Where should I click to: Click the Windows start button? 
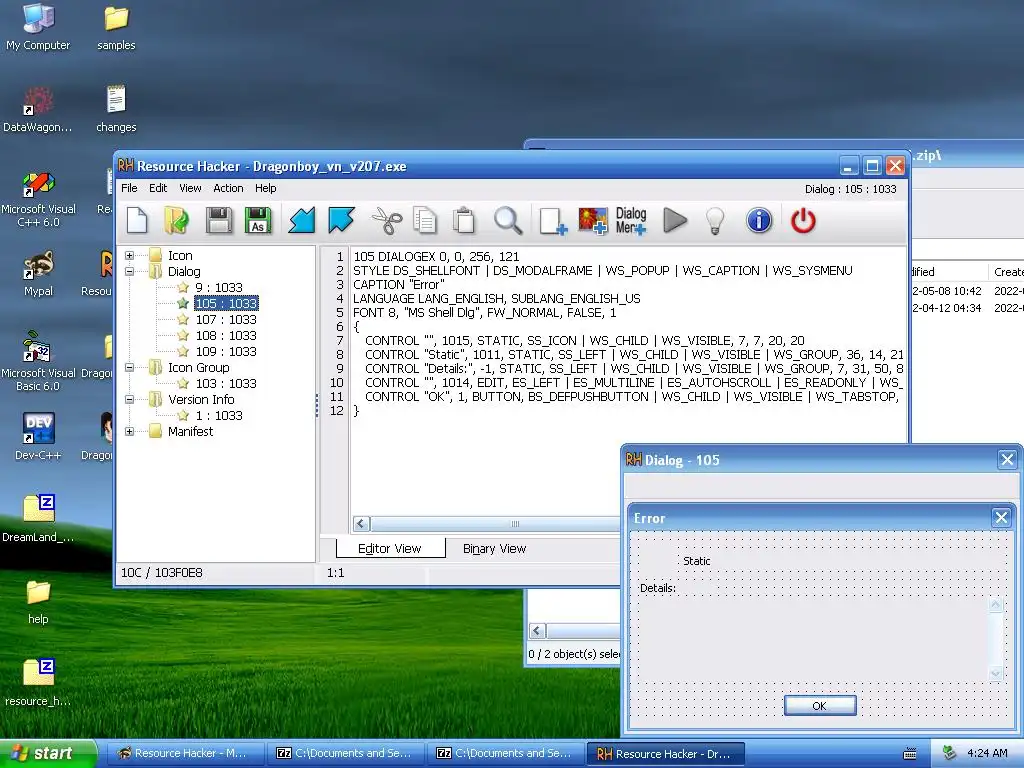(47, 754)
